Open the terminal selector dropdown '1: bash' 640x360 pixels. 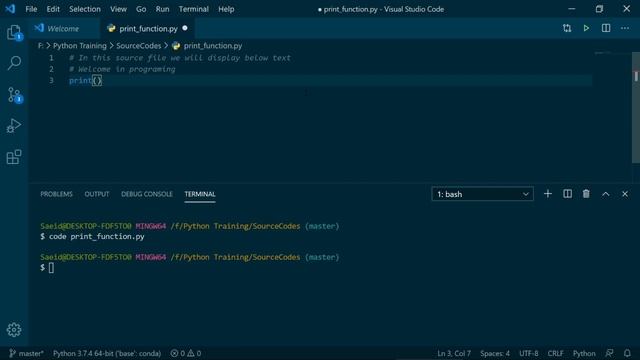coord(482,194)
